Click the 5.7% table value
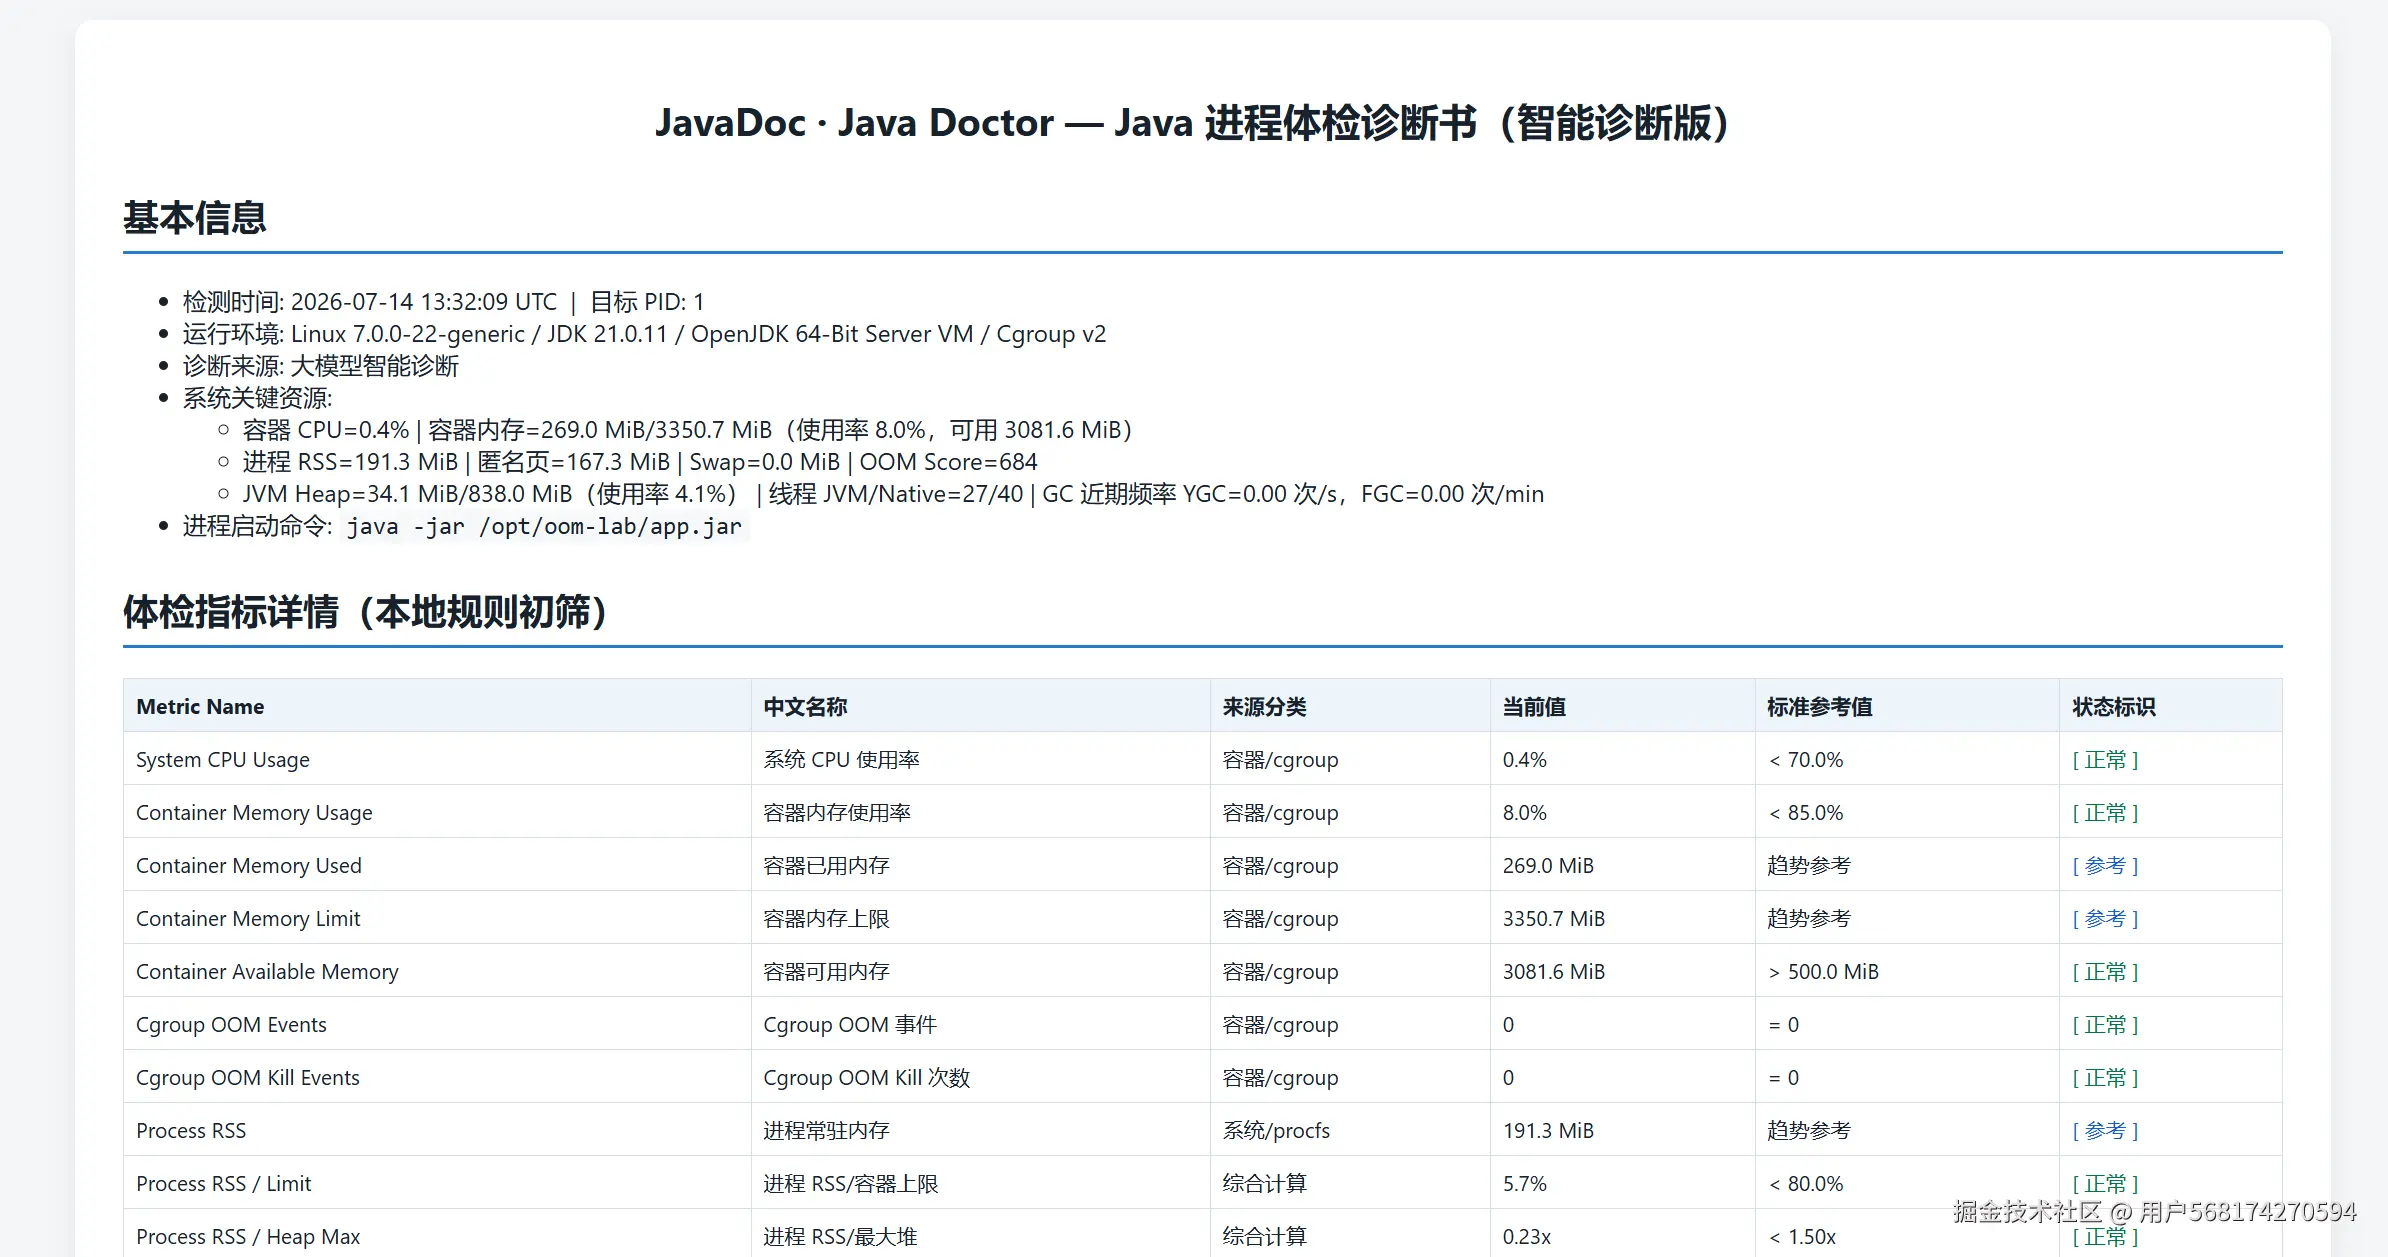 [x=1524, y=1183]
